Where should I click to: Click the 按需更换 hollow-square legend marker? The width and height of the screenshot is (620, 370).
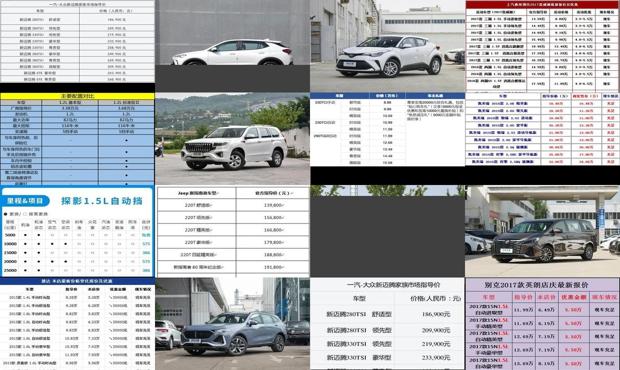coord(25,214)
